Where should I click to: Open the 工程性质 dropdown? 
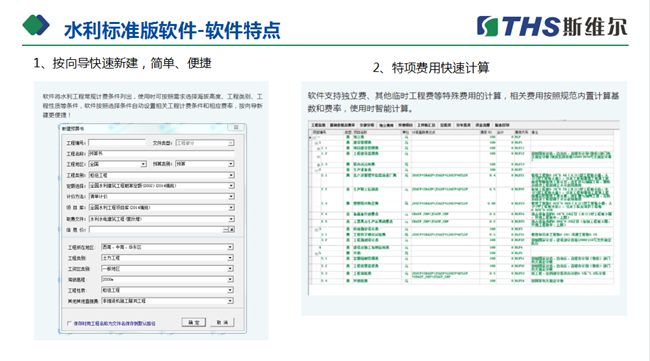(x=230, y=290)
